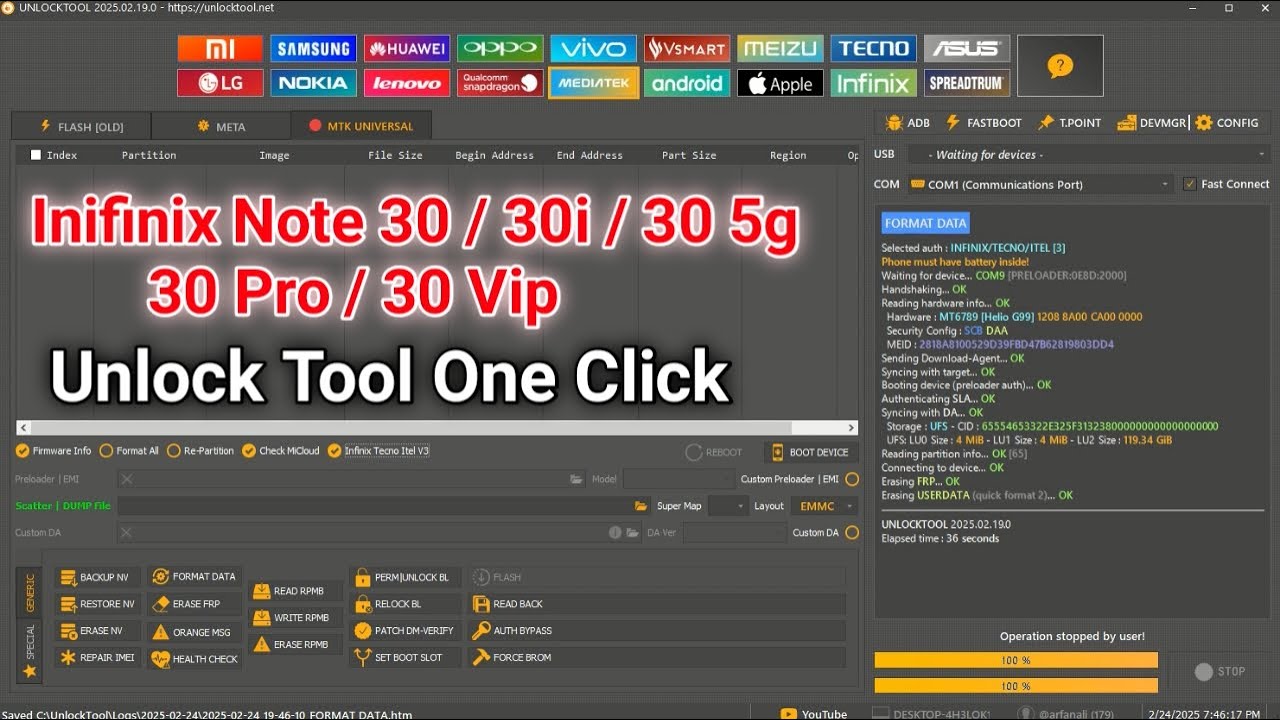Click the READ BACK button

tap(657, 604)
